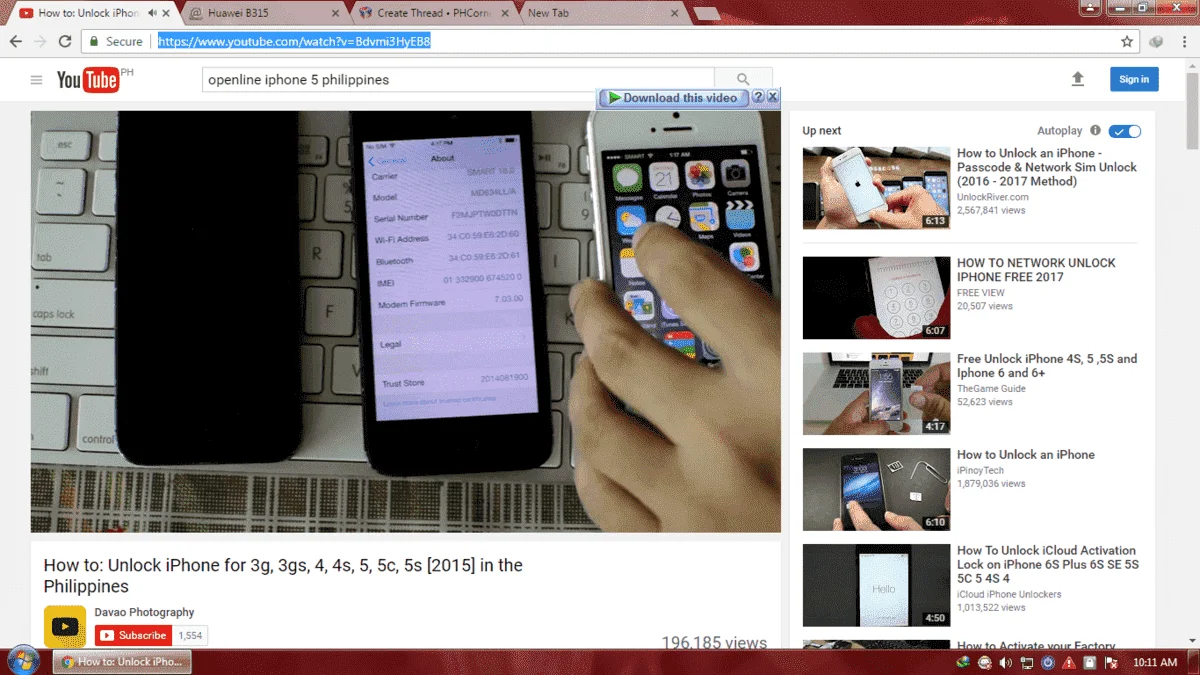The width and height of the screenshot is (1200, 675).
Task: Click the iCloud iPhone Unlockers channel name
Action: click(1009, 594)
